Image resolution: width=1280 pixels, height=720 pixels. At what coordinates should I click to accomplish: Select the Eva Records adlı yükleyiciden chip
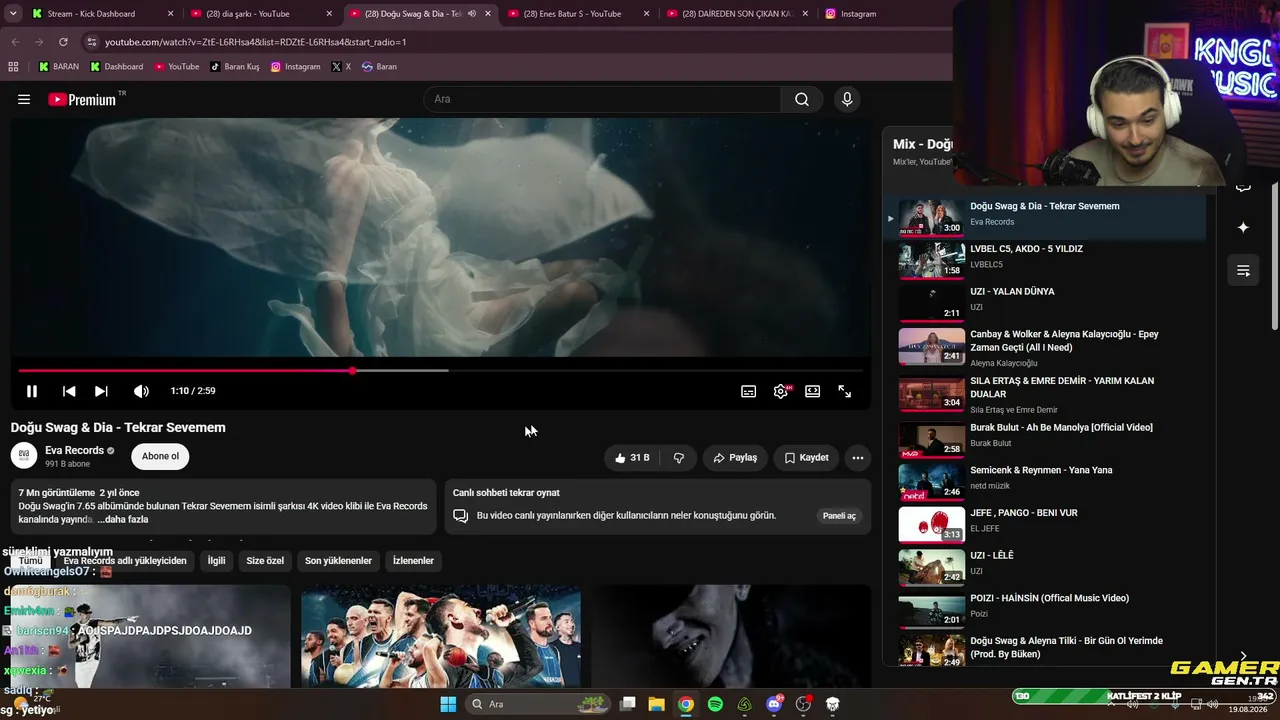point(125,561)
